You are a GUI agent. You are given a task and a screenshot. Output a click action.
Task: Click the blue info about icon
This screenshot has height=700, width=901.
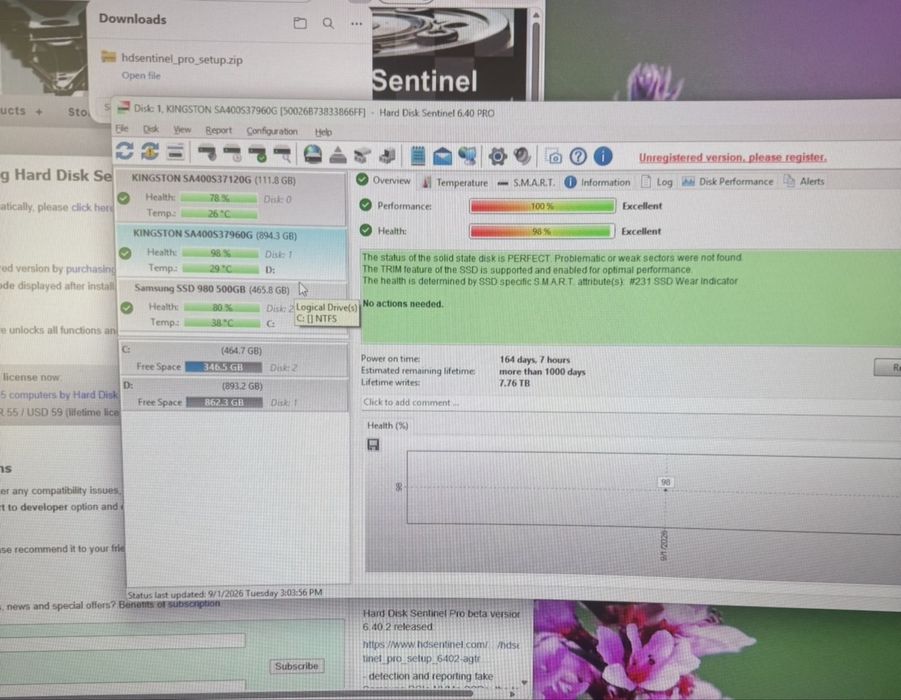pos(603,156)
